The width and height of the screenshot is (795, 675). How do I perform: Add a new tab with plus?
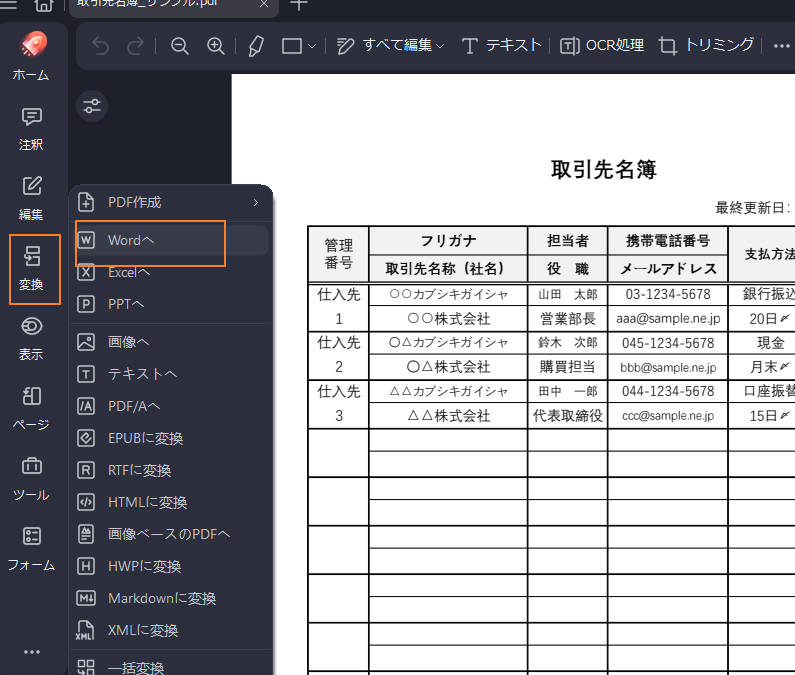tap(299, 5)
